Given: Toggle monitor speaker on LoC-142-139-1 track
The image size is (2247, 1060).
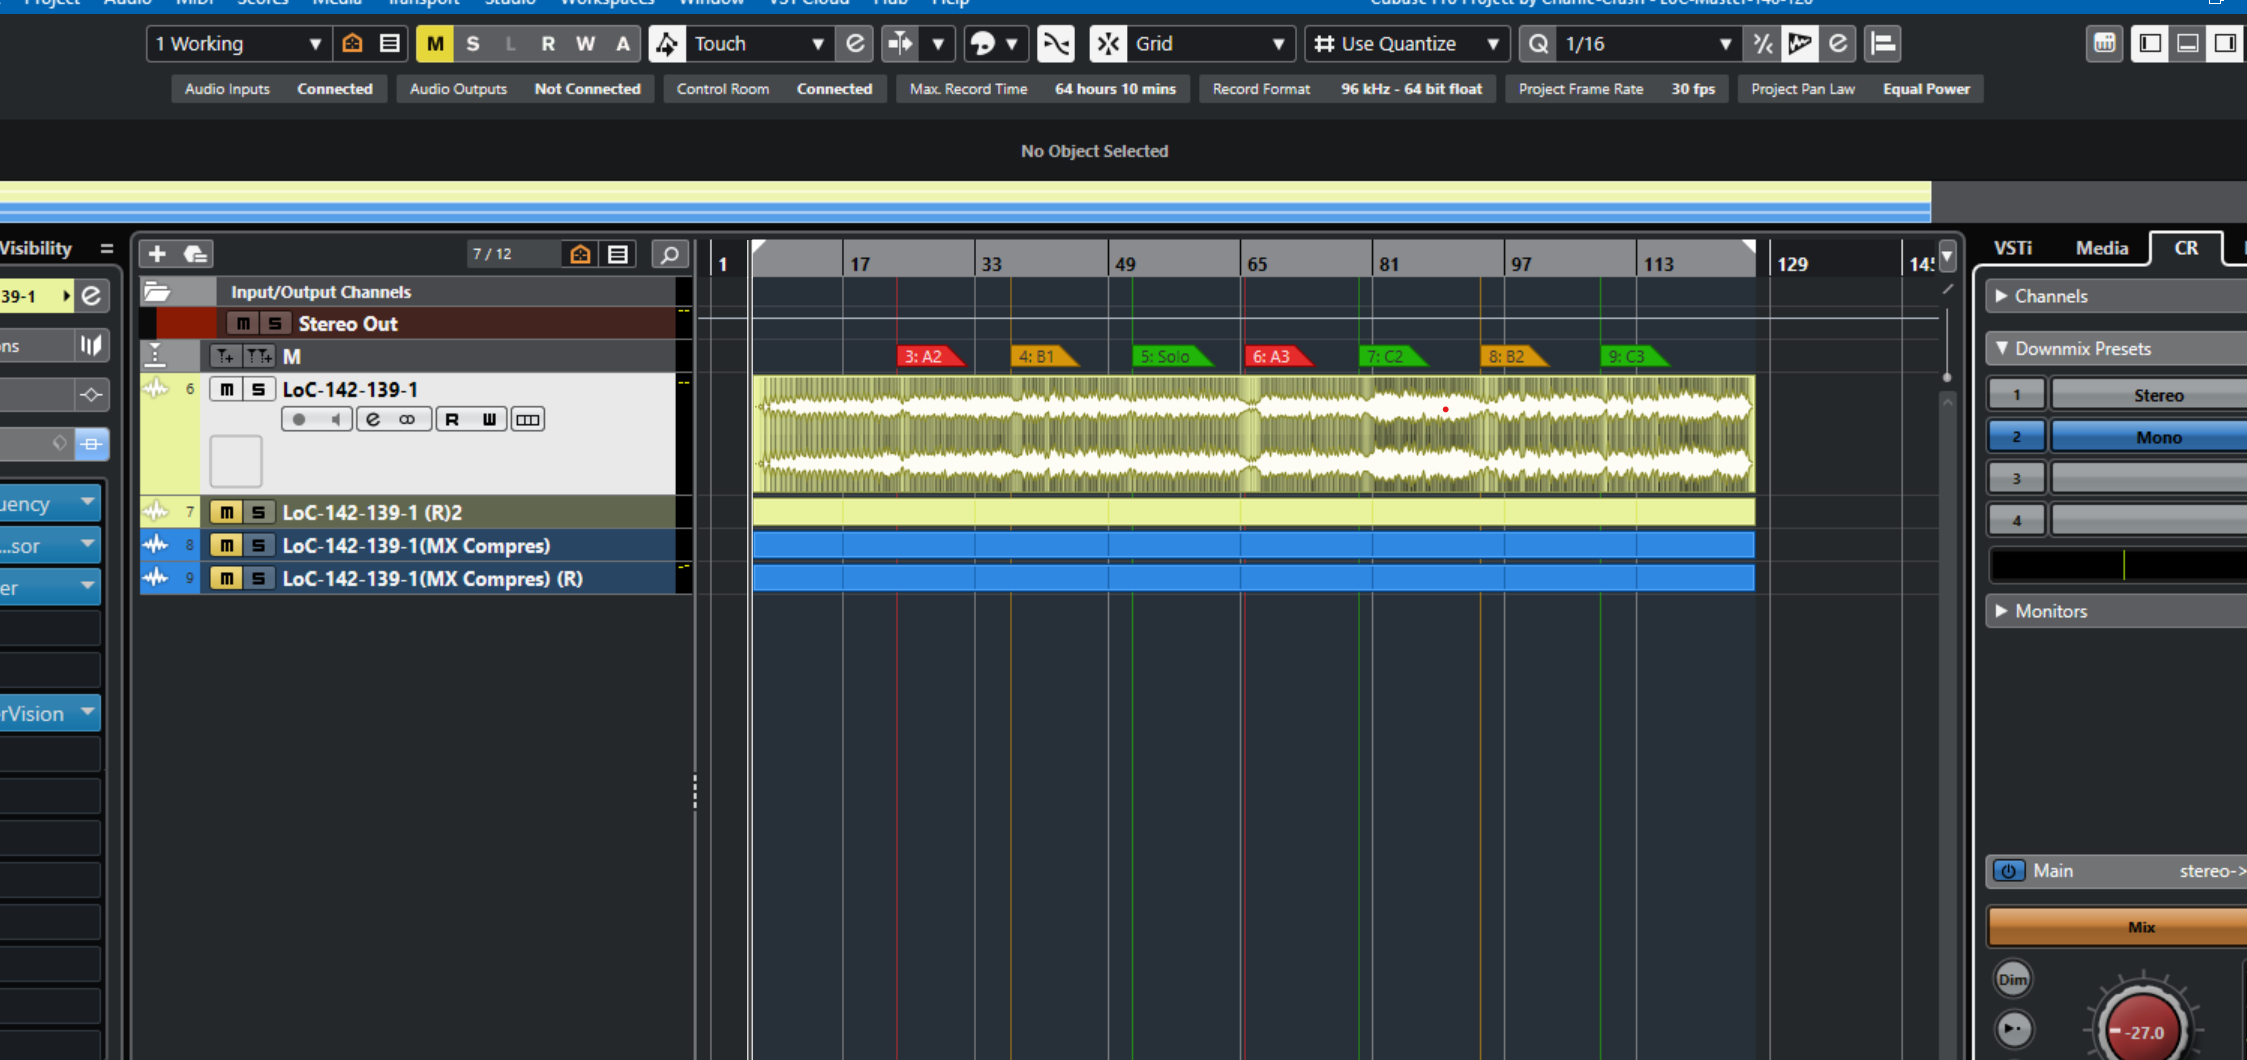Looking at the screenshot, I should (336, 419).
